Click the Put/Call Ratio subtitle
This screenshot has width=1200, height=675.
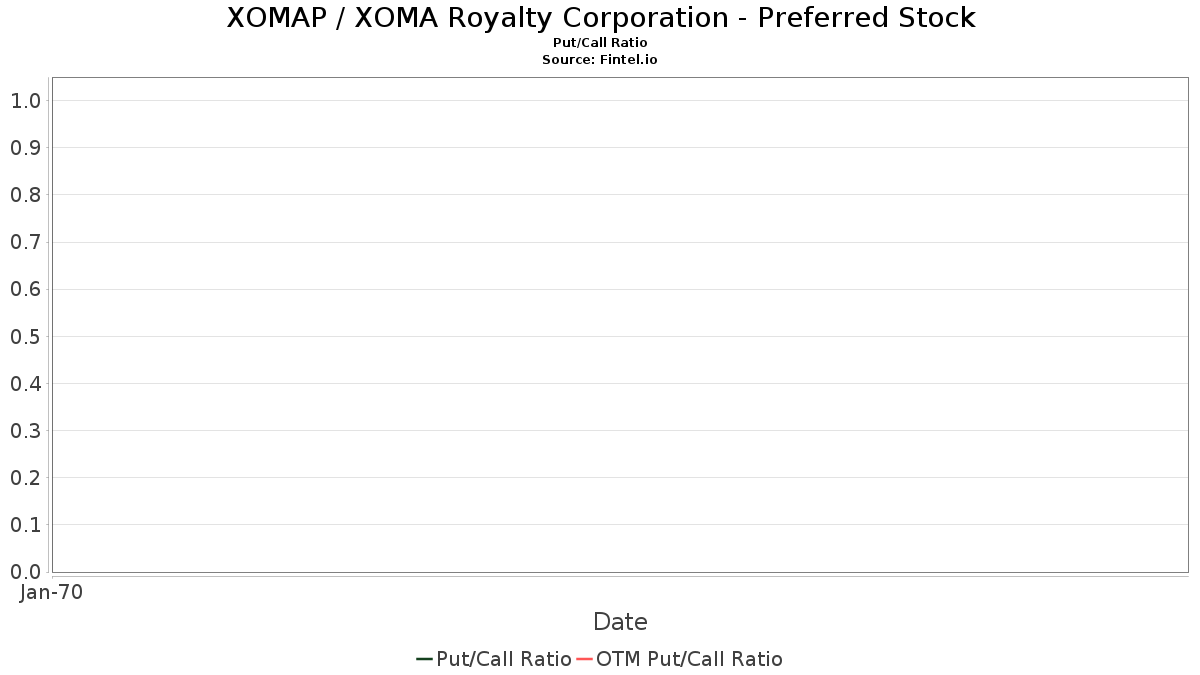[x=600, y=43]
